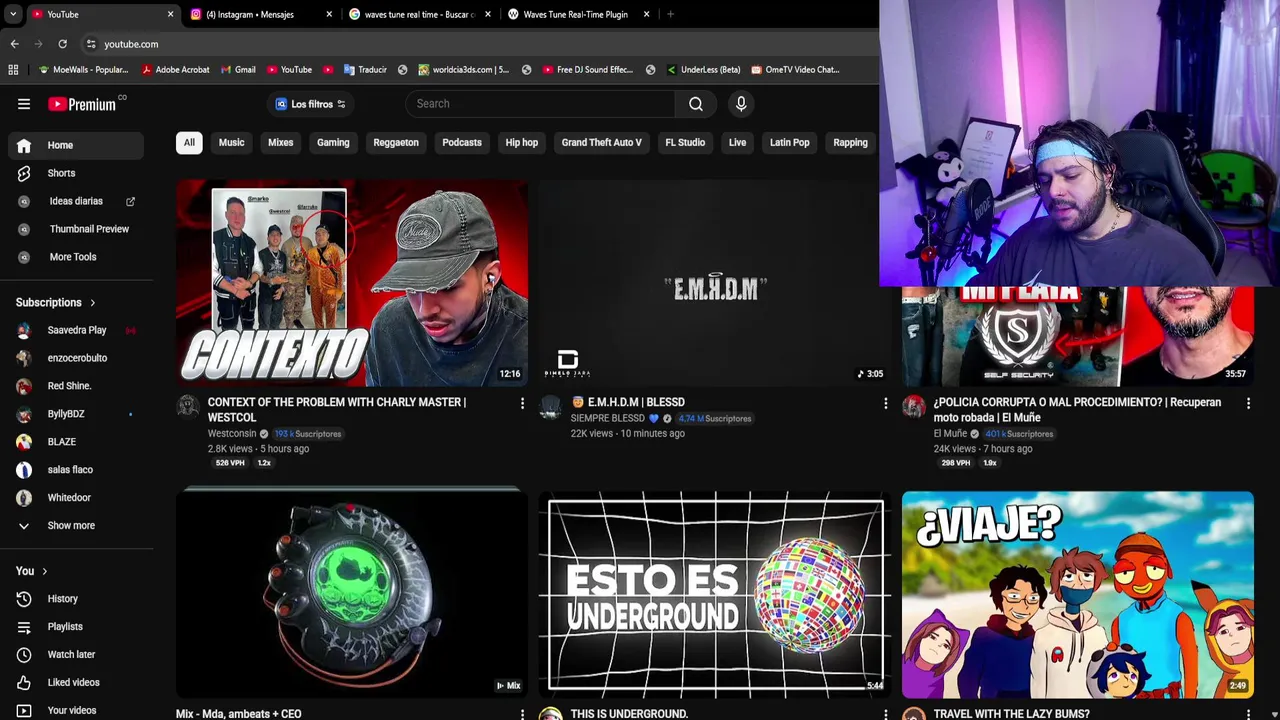
Task: Click El Muñe channel avatar
Action: (914, 406)
